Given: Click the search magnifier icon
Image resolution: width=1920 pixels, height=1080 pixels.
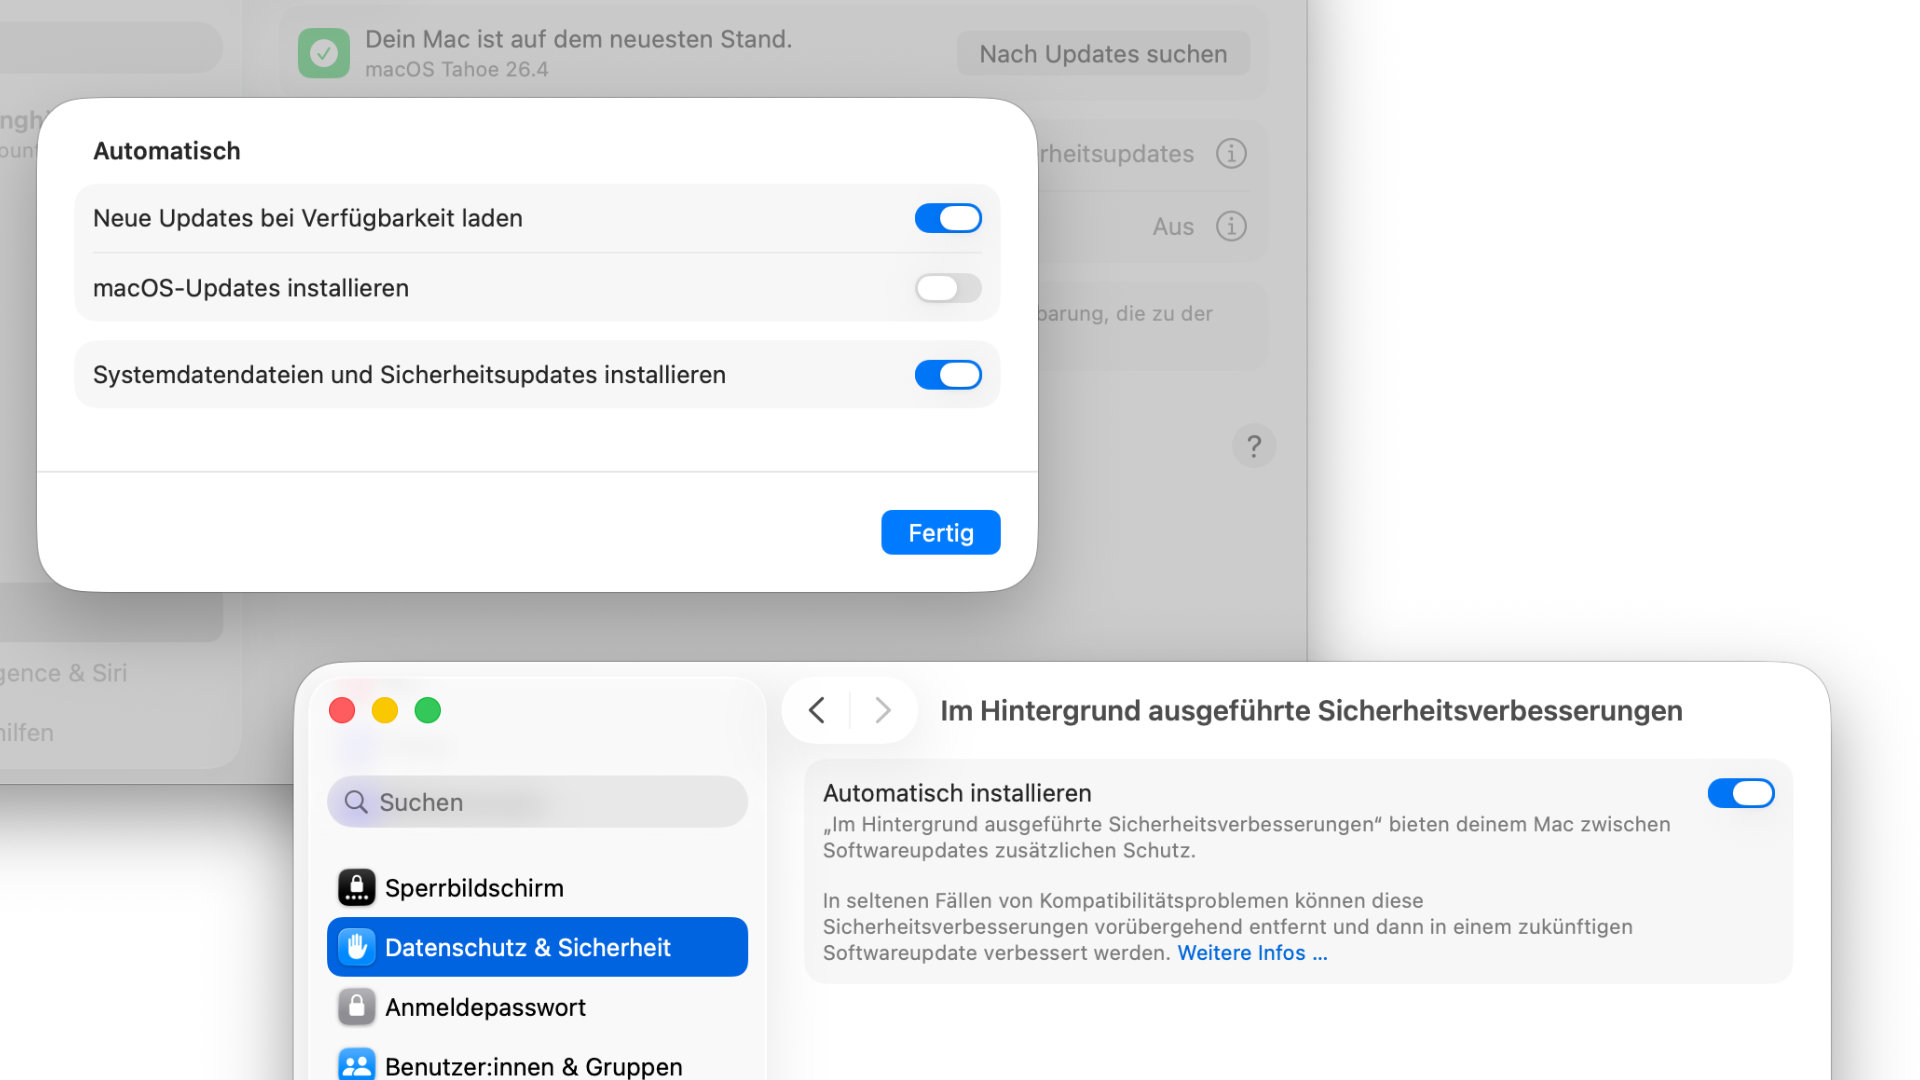Looking at the screenshot, I should [x=355, y=802].
